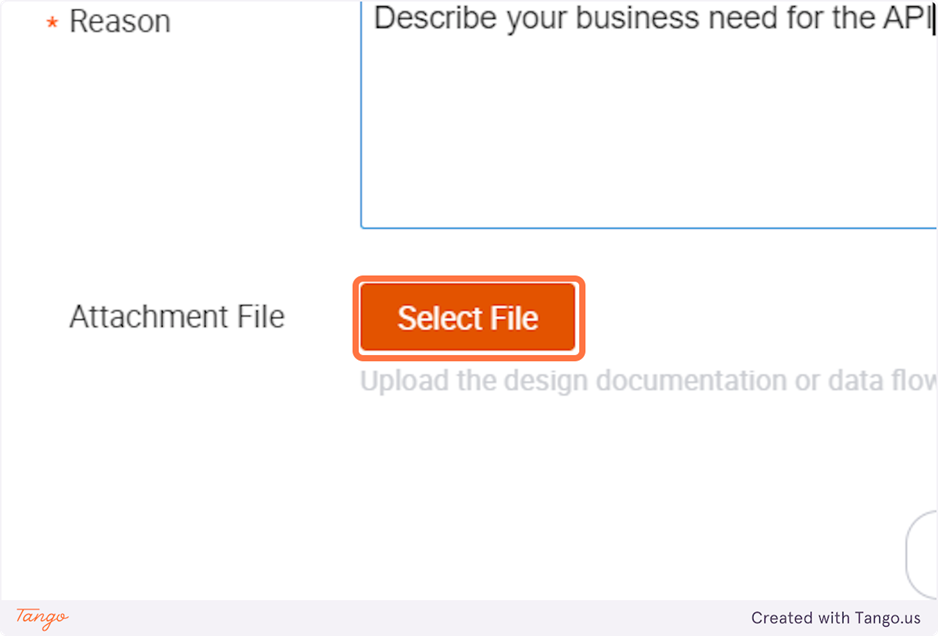This screenshot has height=636, width=938.
Task: Click the 'Tango.us' text in the footer
Action: tap(887, 618)
